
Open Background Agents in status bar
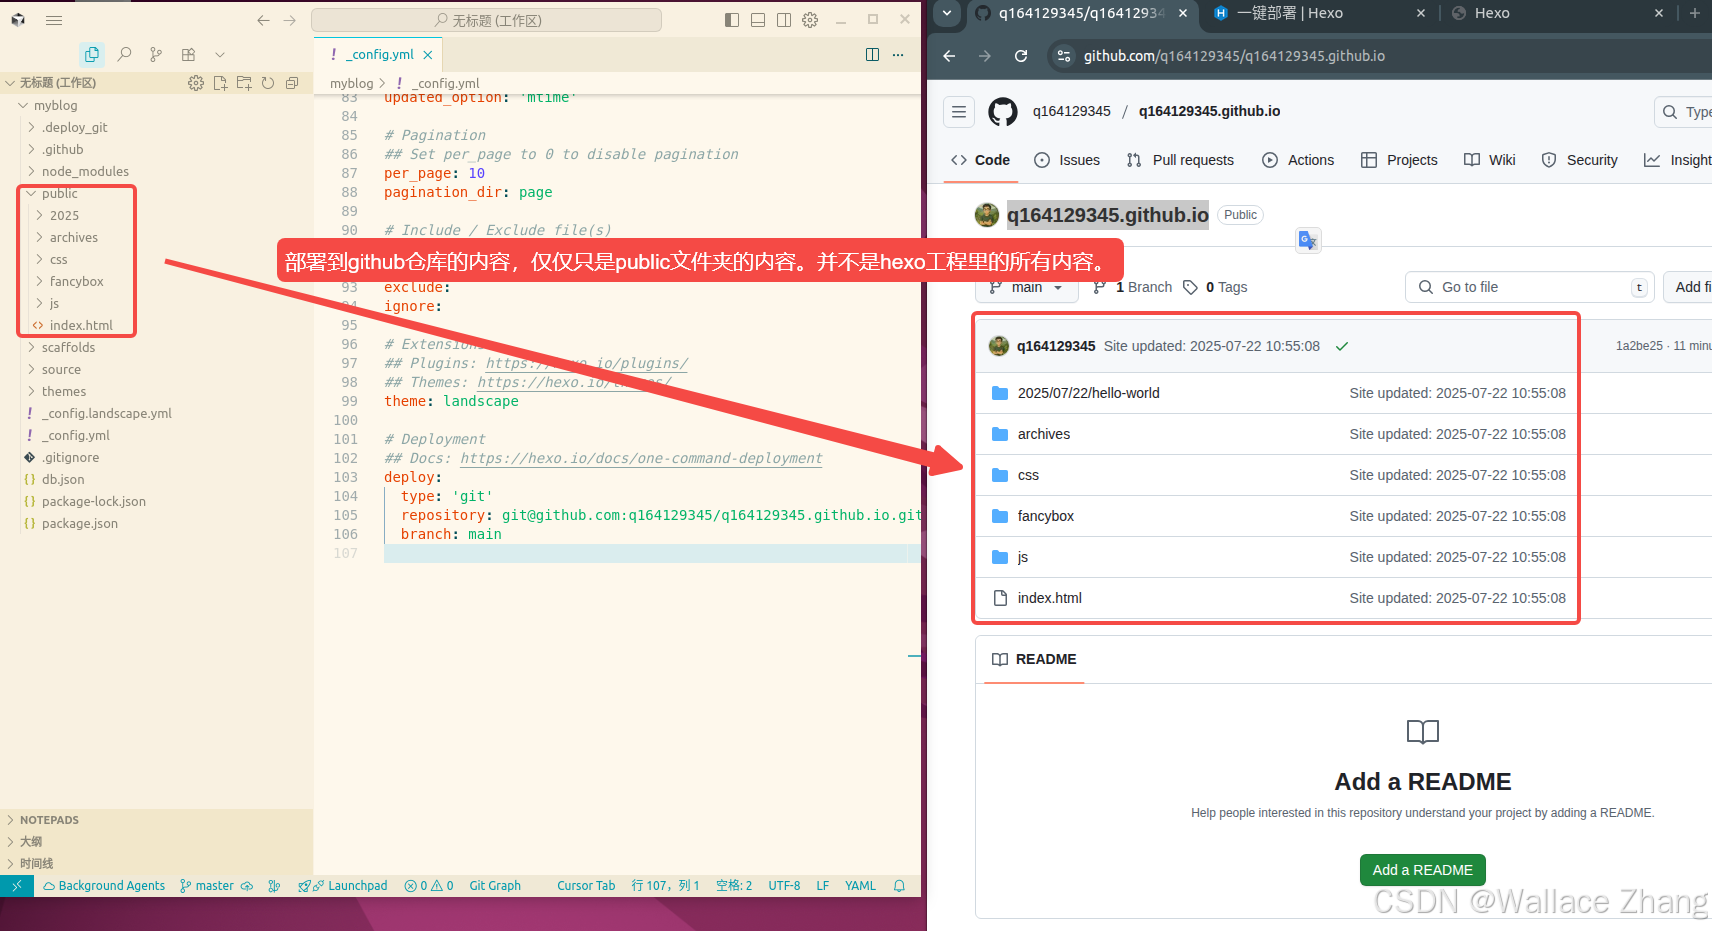[104, 886]
